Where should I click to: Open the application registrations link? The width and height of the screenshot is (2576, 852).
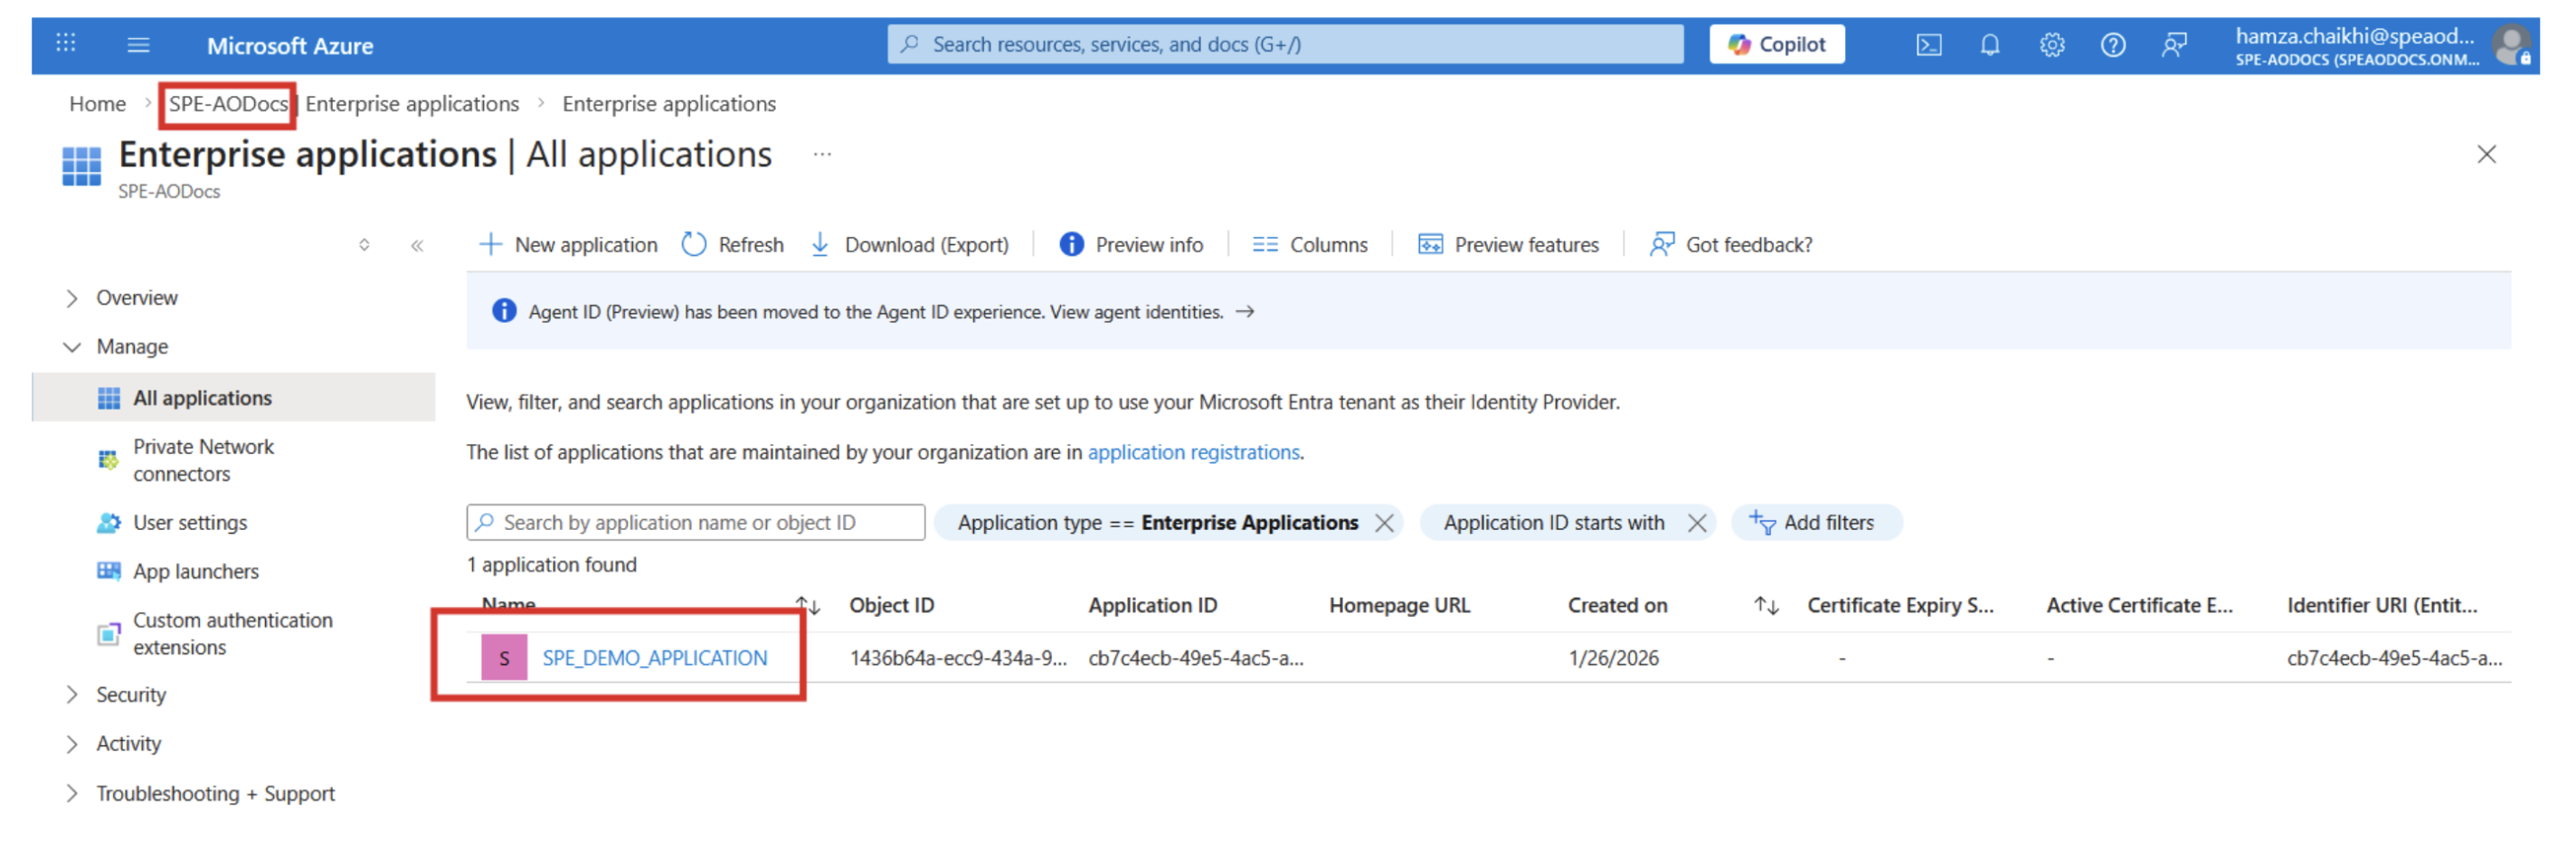[x=1193, y=453]
